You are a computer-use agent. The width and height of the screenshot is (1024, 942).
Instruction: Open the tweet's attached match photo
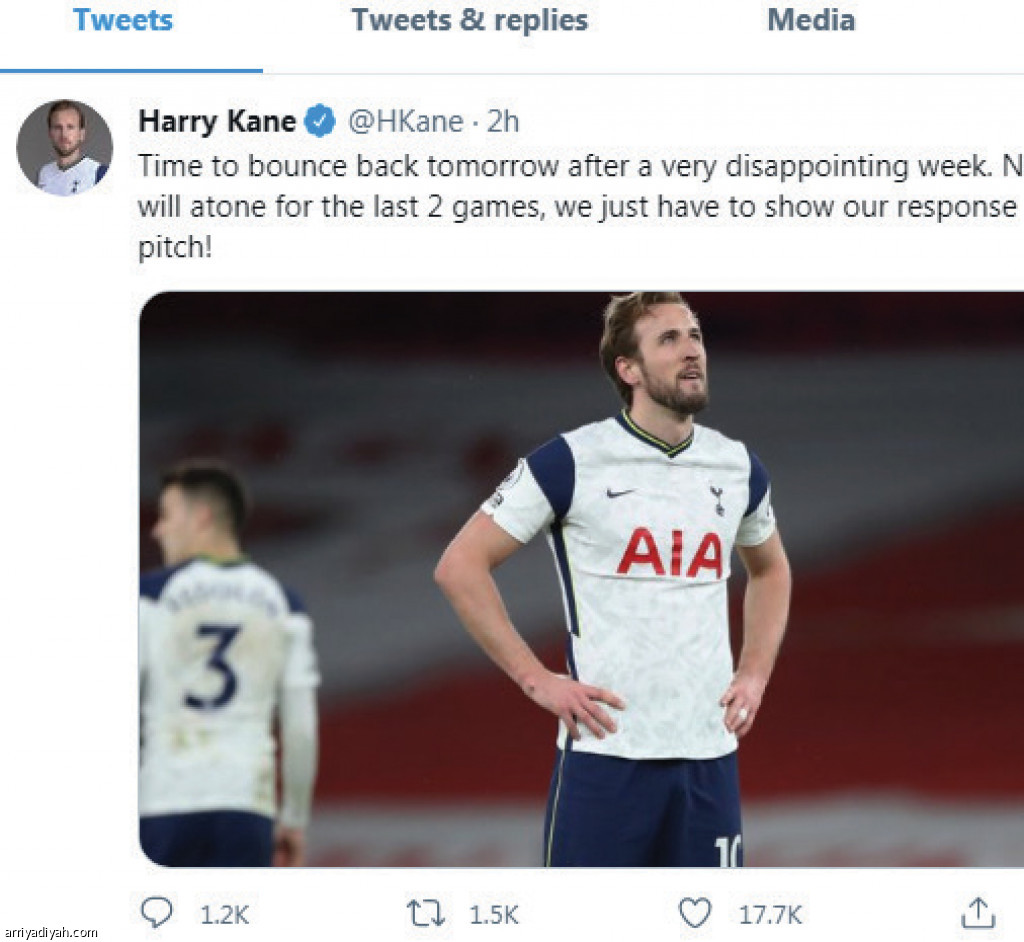580,580
